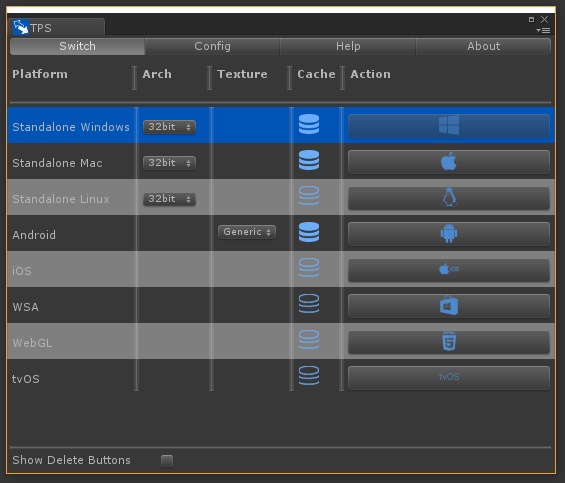Switch to Windows platform via logo button
This screenshot has width=565, height=483.
(x=449, y=126)
